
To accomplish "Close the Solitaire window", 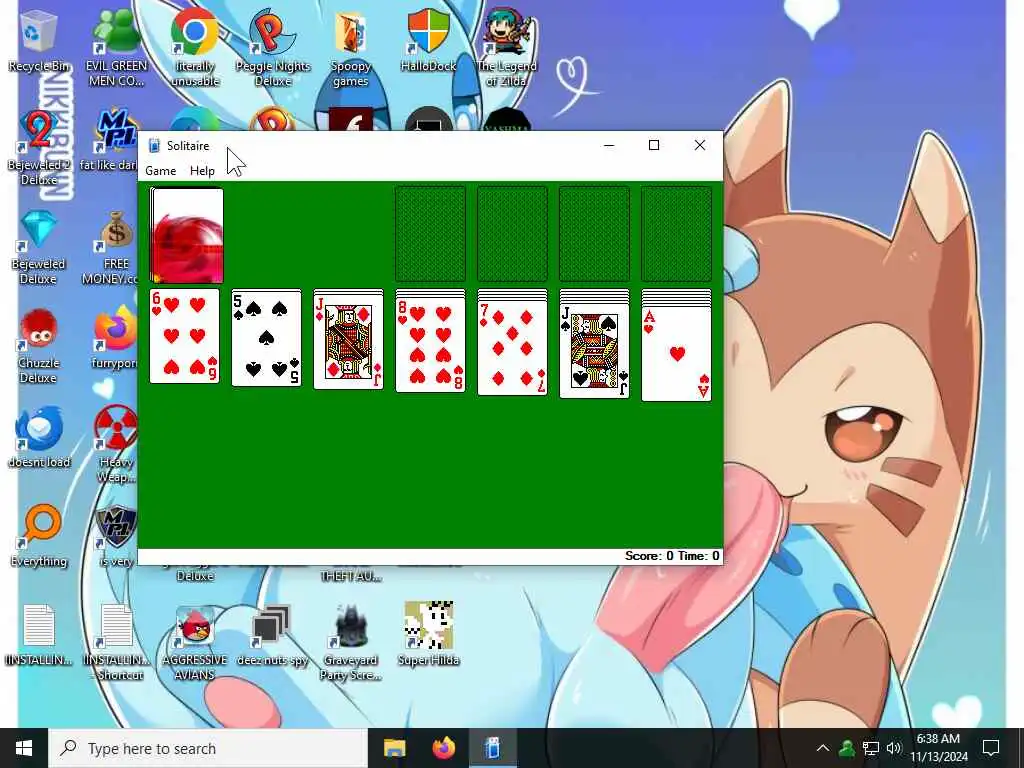I will click(x=699, y=145).
